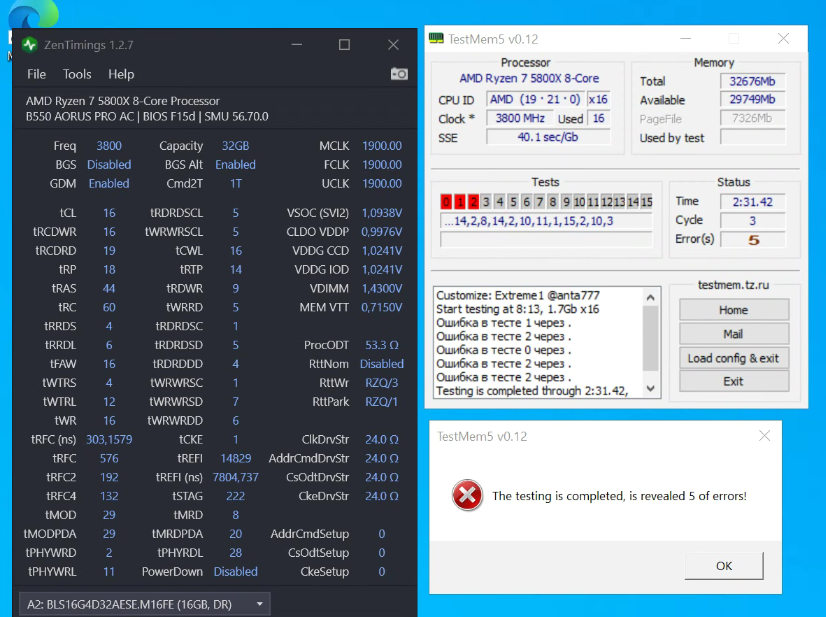Click the CPU ID field AMD (19·21·0)
Image resolution: width=826 pixels, height=617 pixels.
click(x=535, y=100)
